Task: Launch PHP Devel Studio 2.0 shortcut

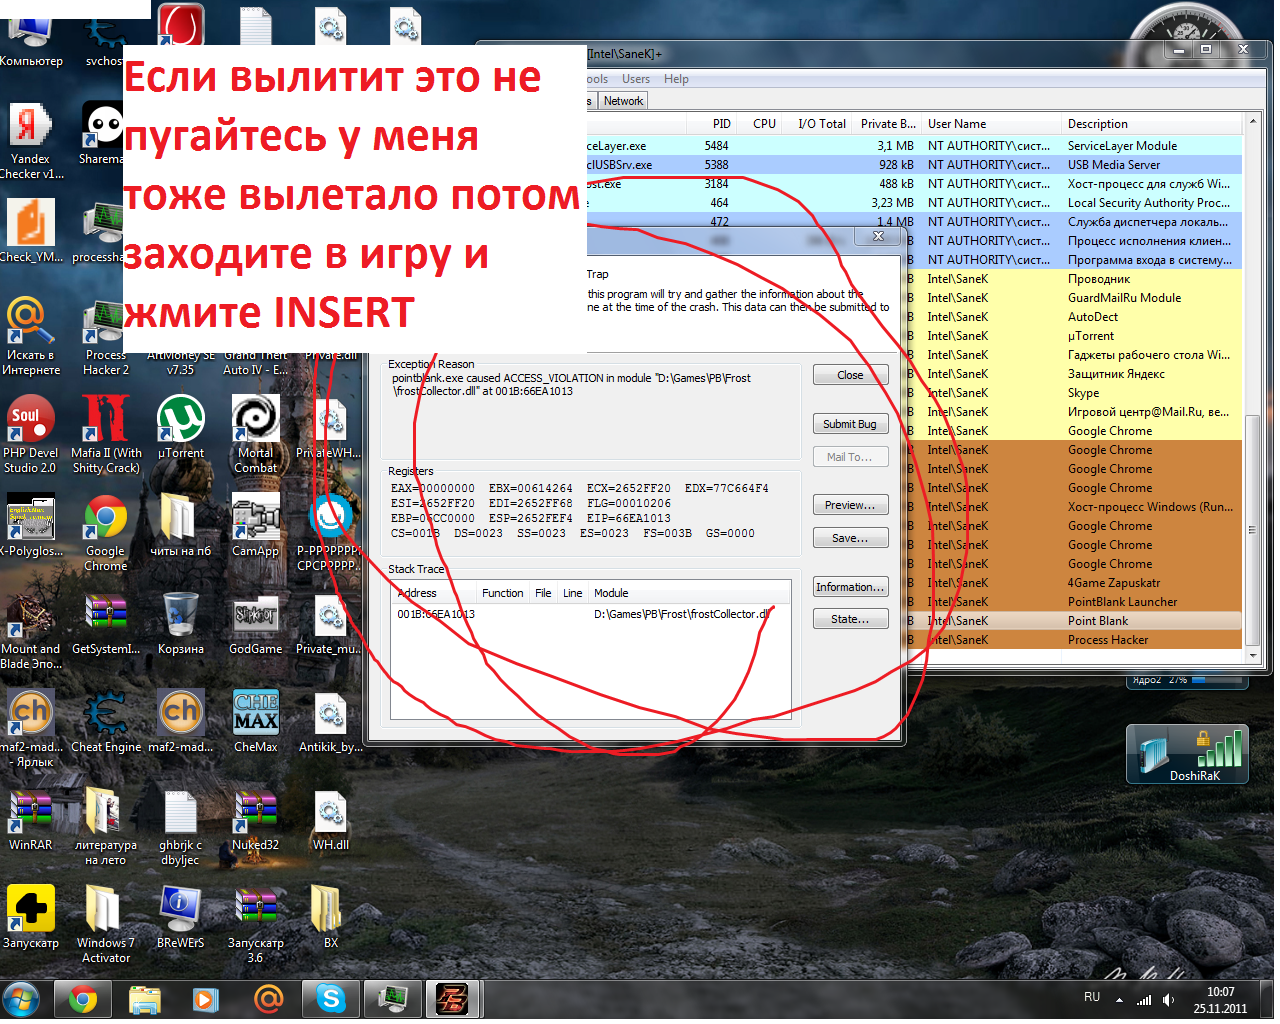Action: point(30,432)
